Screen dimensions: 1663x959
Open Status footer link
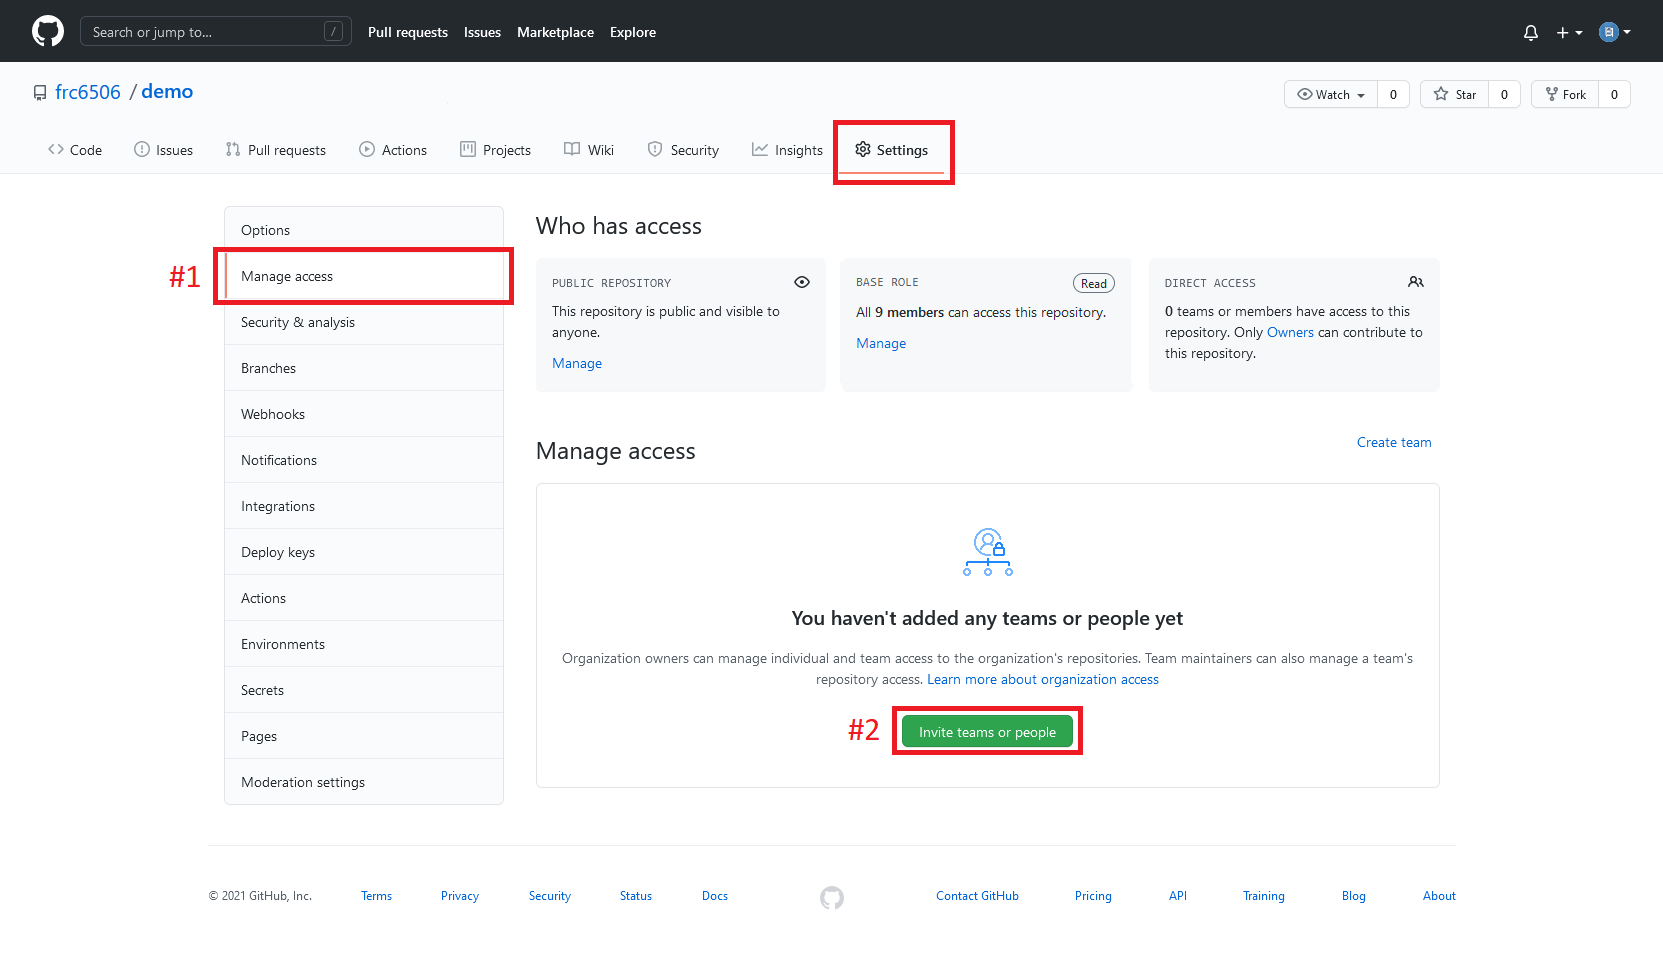pos(636,896)
